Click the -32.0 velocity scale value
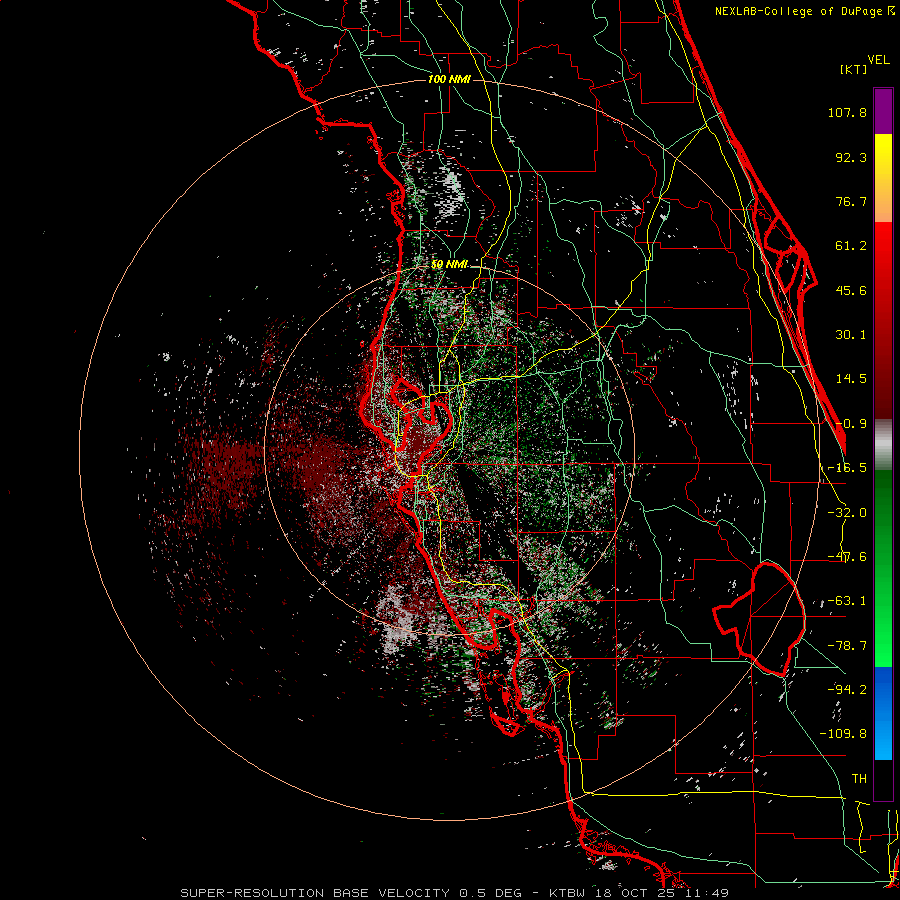This screenshot has width=900, height=900. click(847, 513)
